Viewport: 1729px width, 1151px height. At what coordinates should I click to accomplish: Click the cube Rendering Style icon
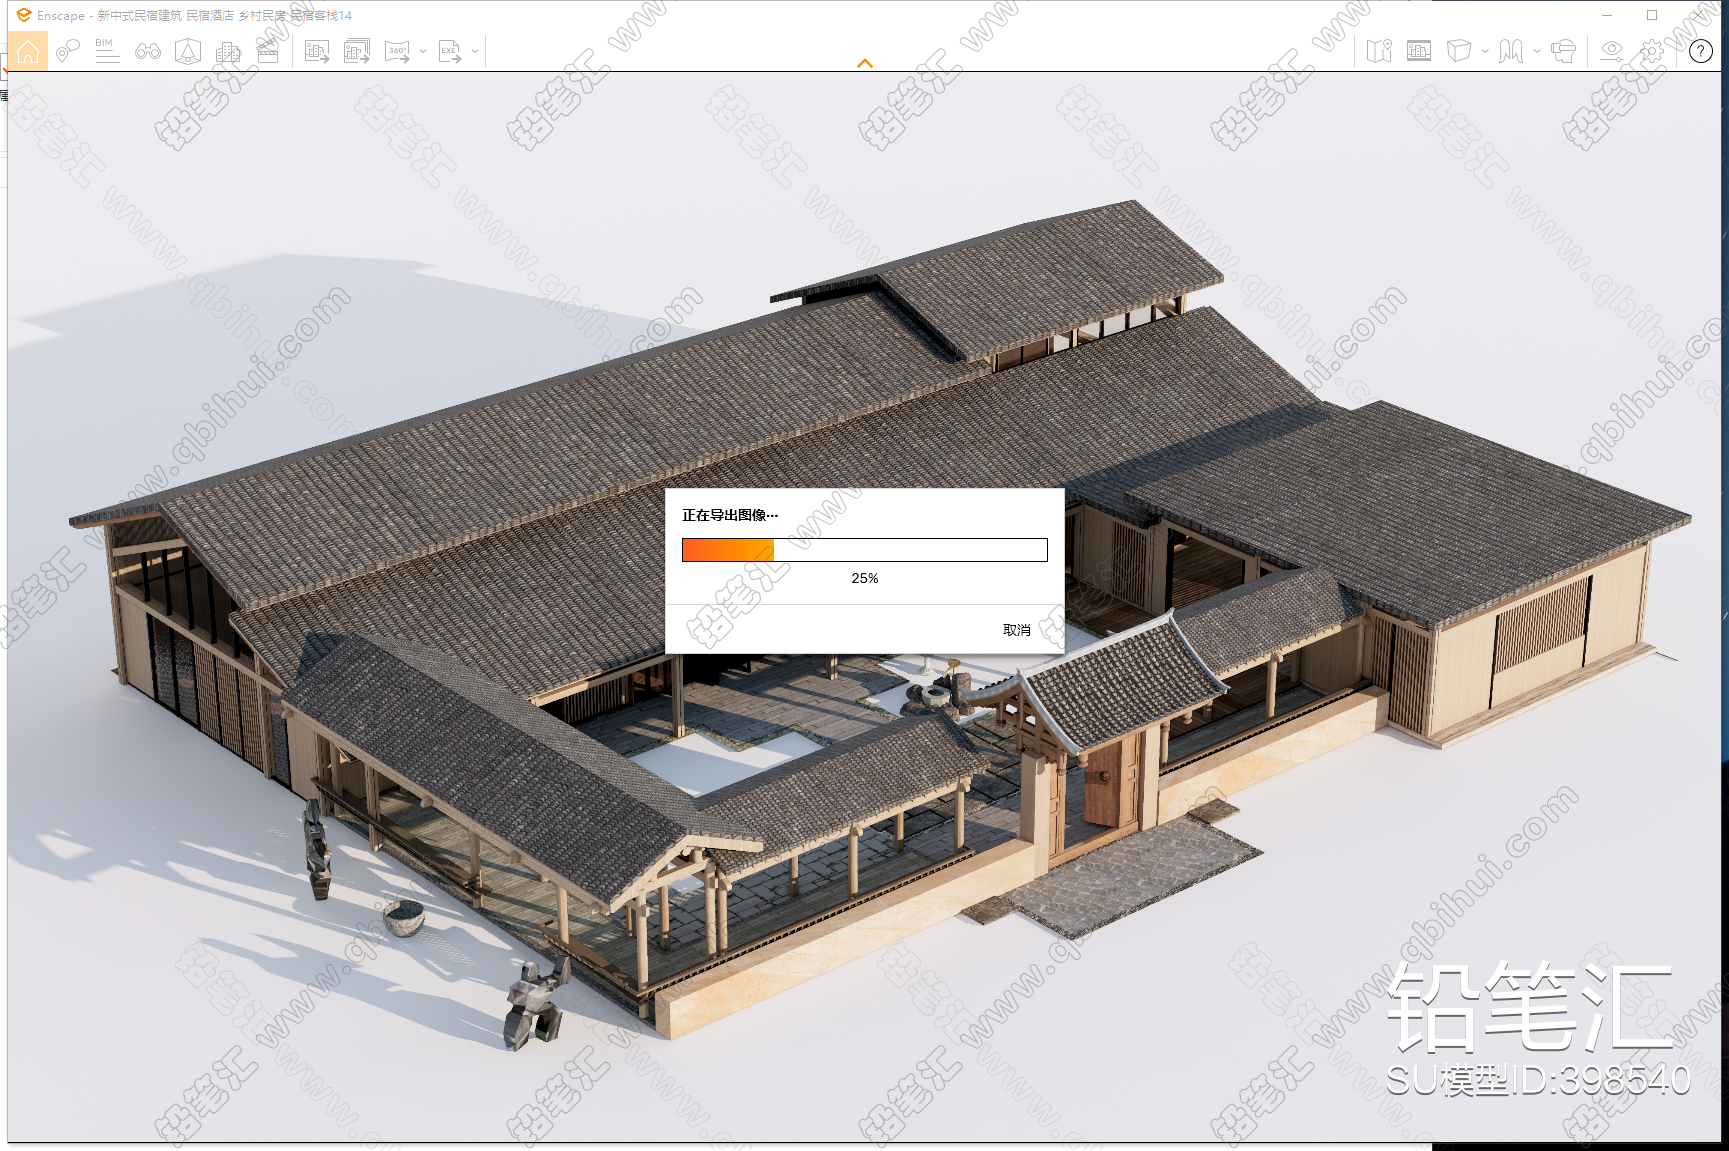(x=1459, y=51)
